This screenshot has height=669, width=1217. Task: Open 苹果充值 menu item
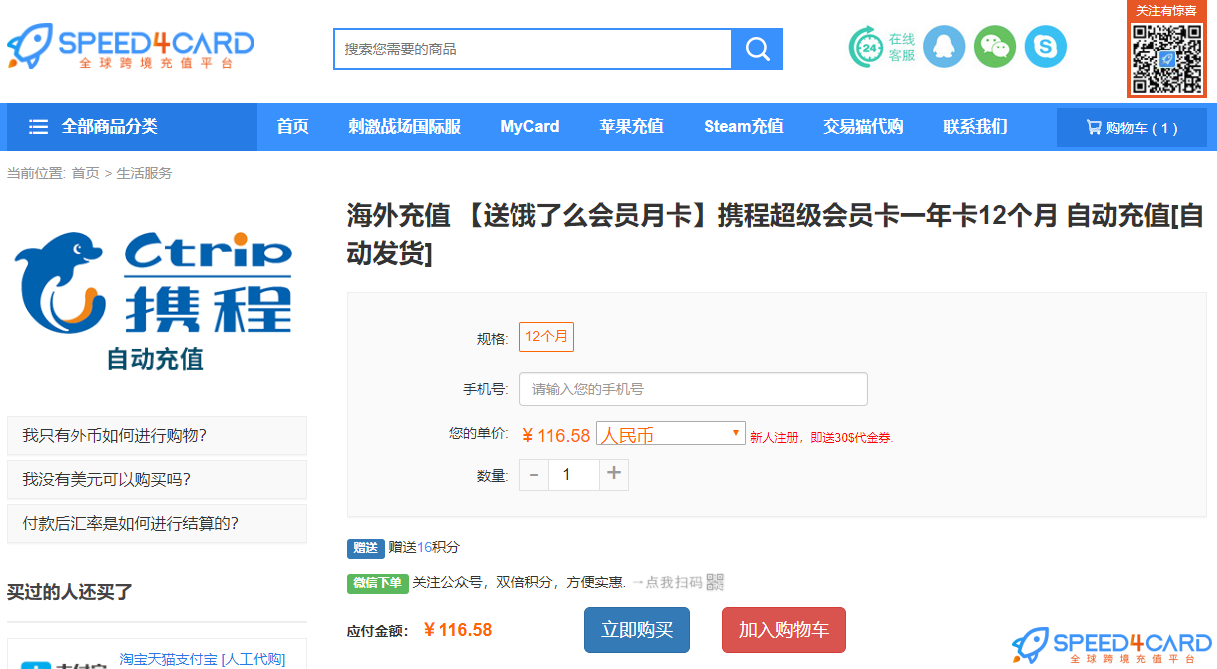click(632, 127)
